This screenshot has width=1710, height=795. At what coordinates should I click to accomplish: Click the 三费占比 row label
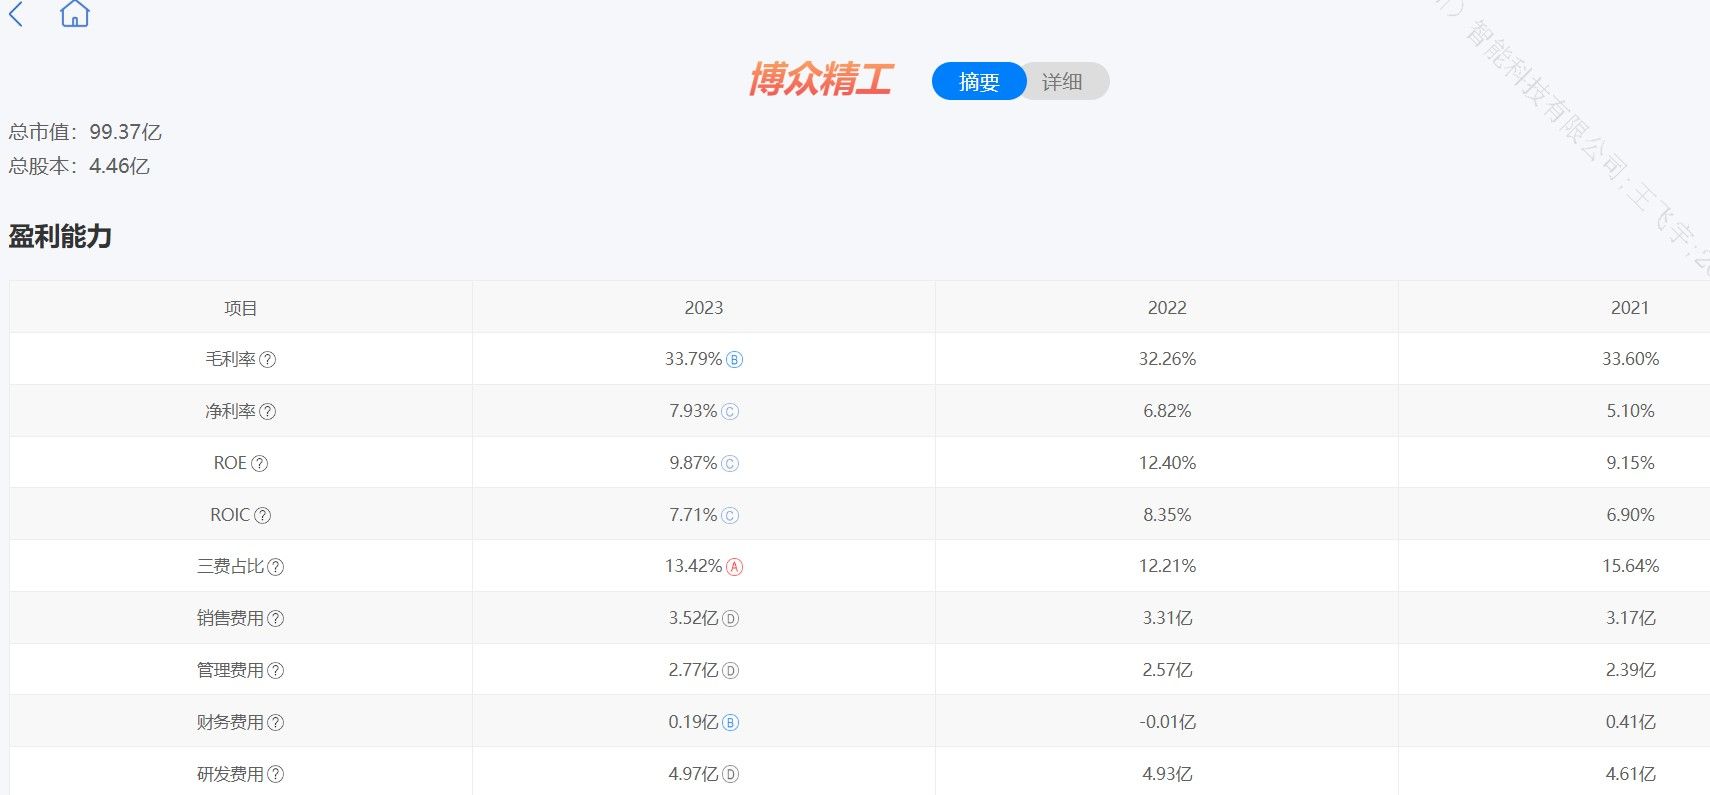pyautogui.click(x=231, y=566)
